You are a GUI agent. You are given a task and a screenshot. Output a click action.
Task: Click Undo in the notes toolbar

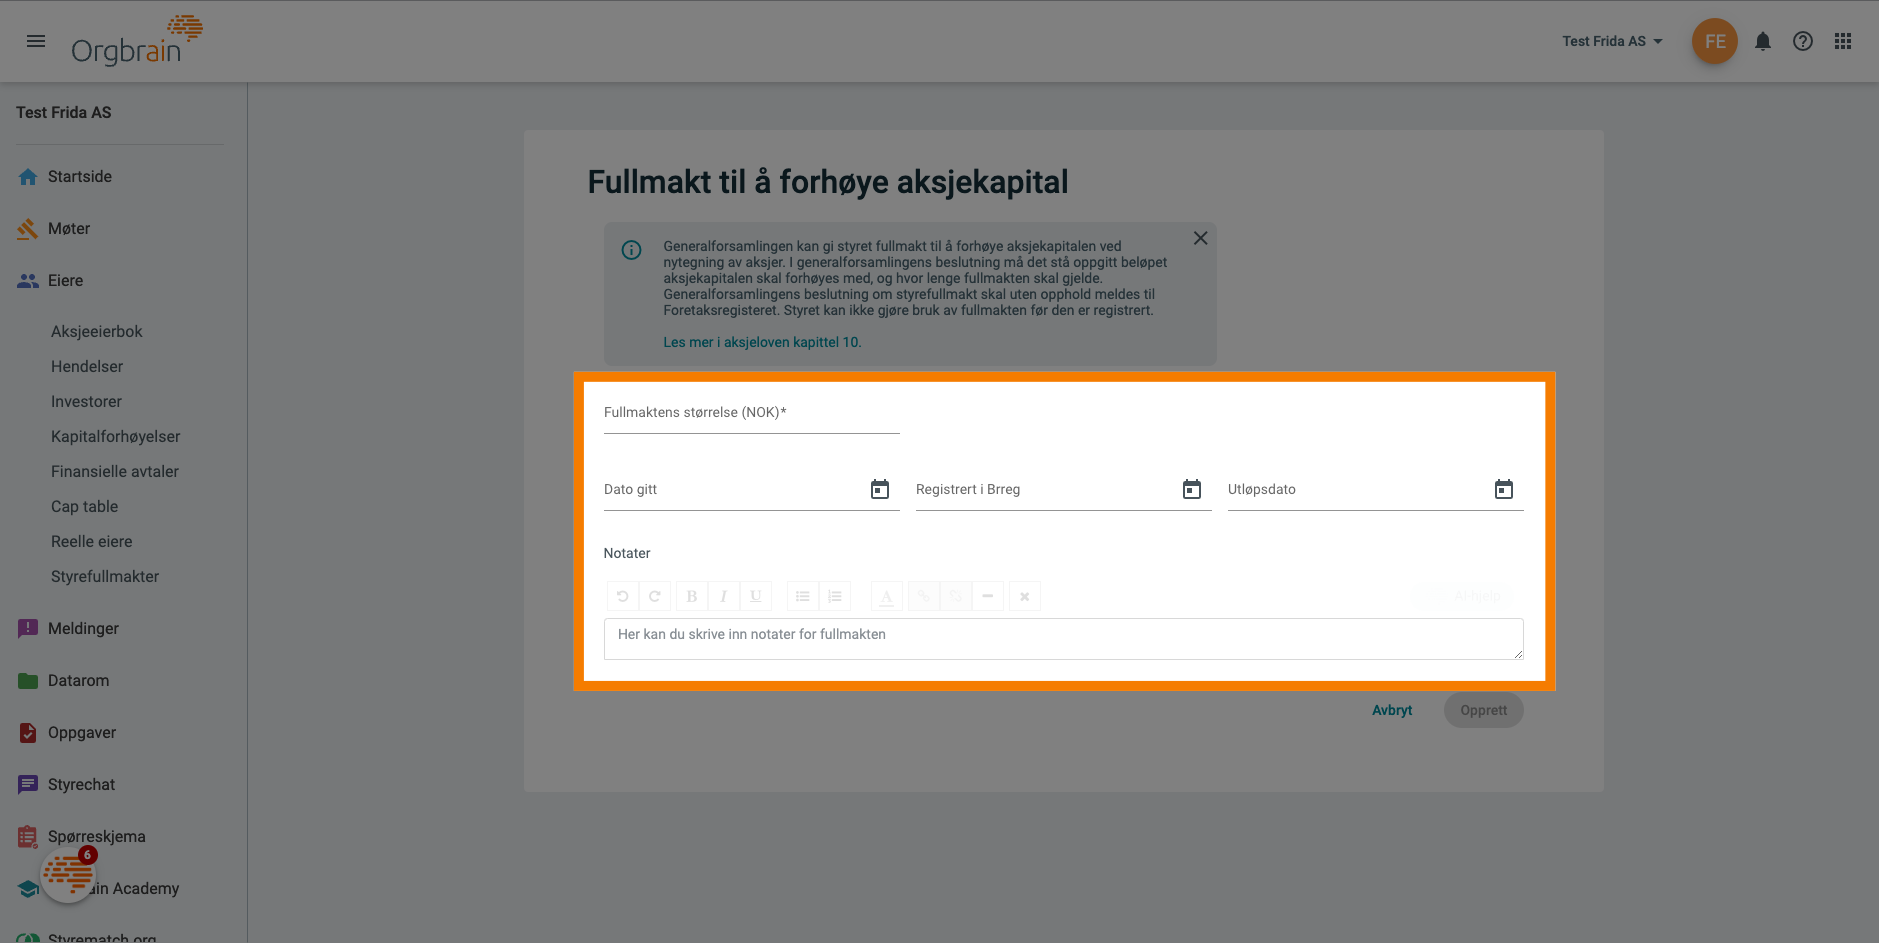click(623, 596)
